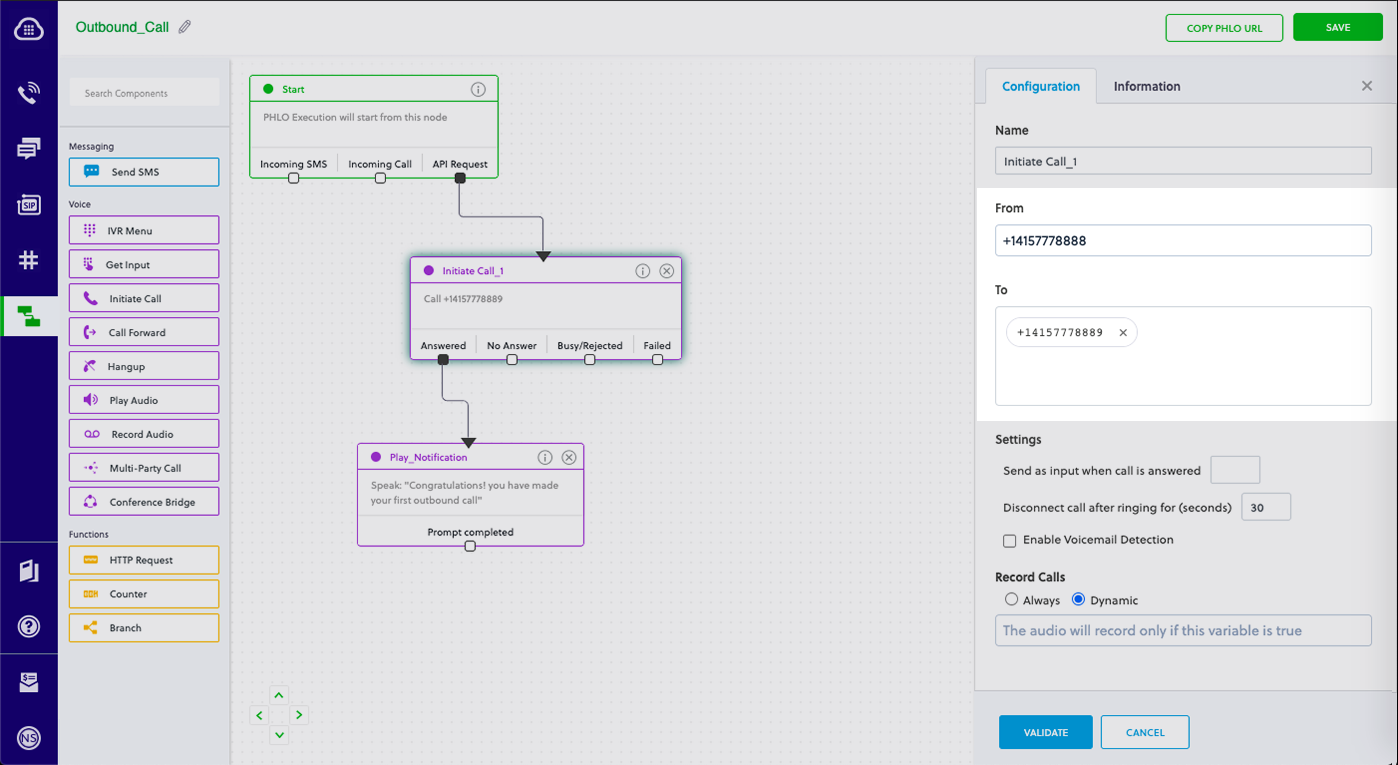The height and width of the screenshot is (765, 1398).
Task: Switch to the Information tab
Action: [1147, 86]
